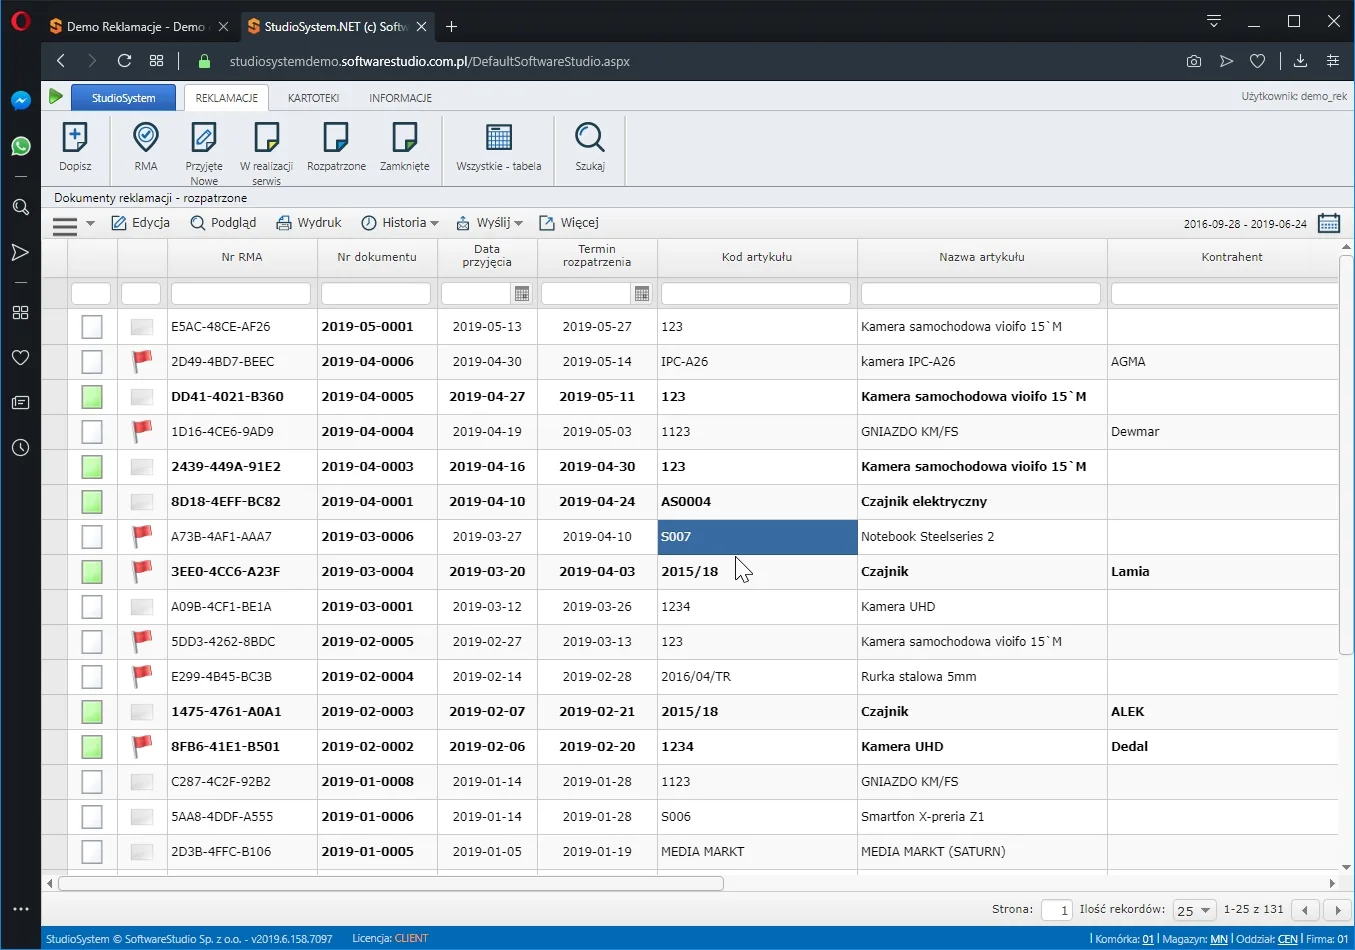Open Data przyjęcia filter calendar picker
The width and height of the screenshot is (1355, 950).
click(522, 293)
